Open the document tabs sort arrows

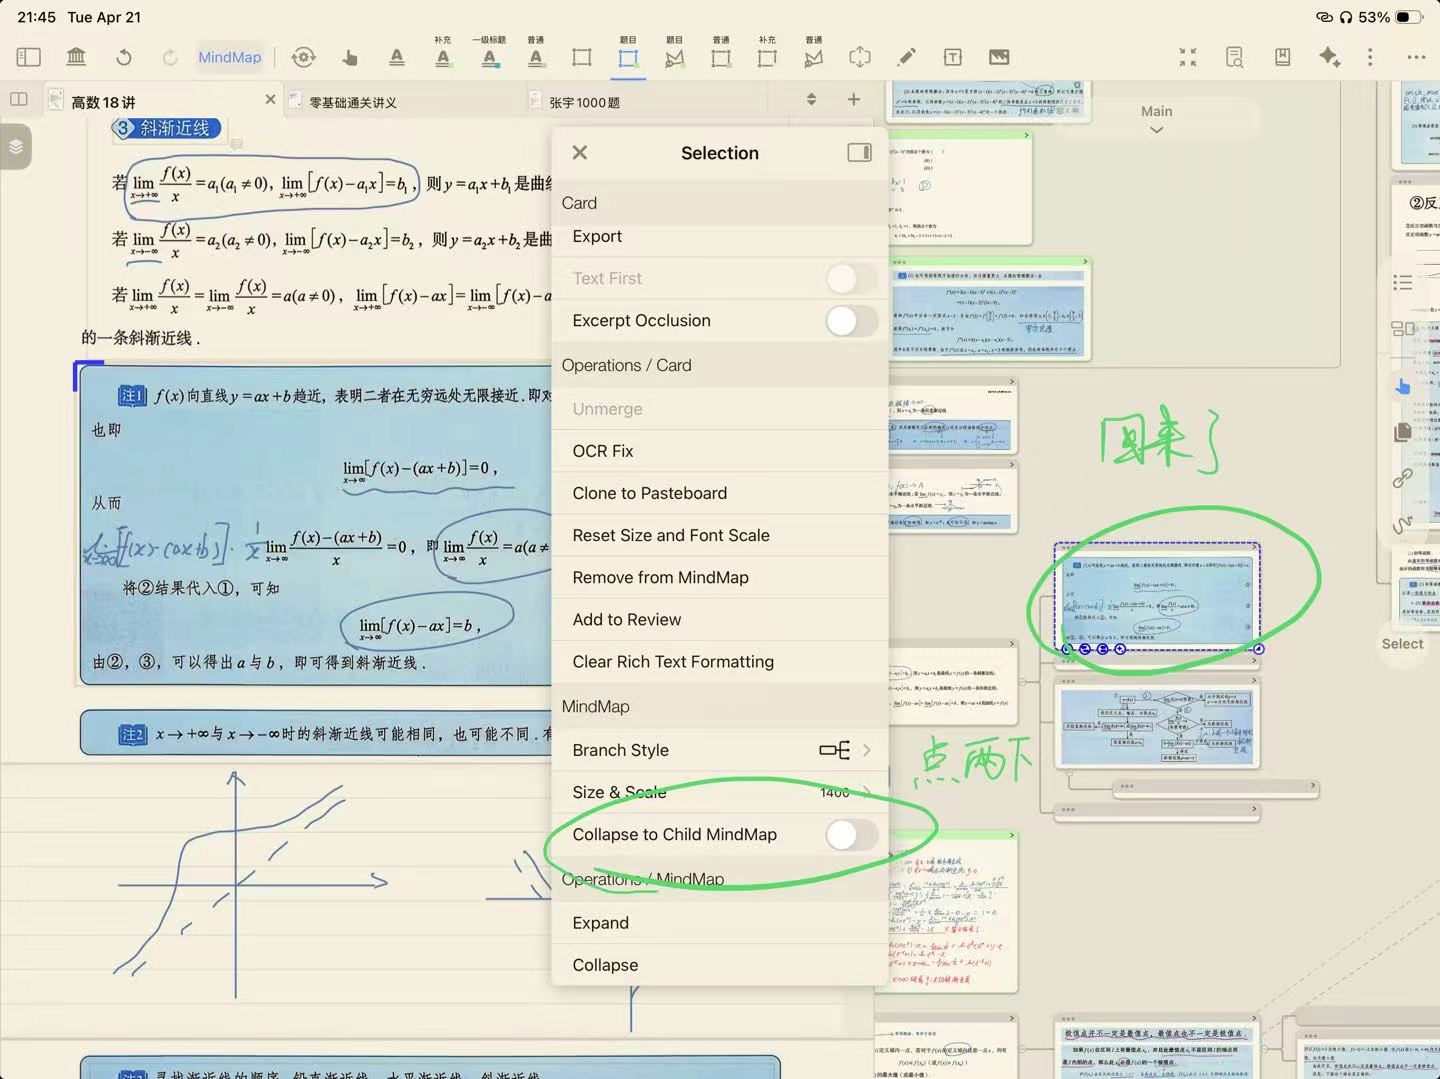tap(811, 99)
